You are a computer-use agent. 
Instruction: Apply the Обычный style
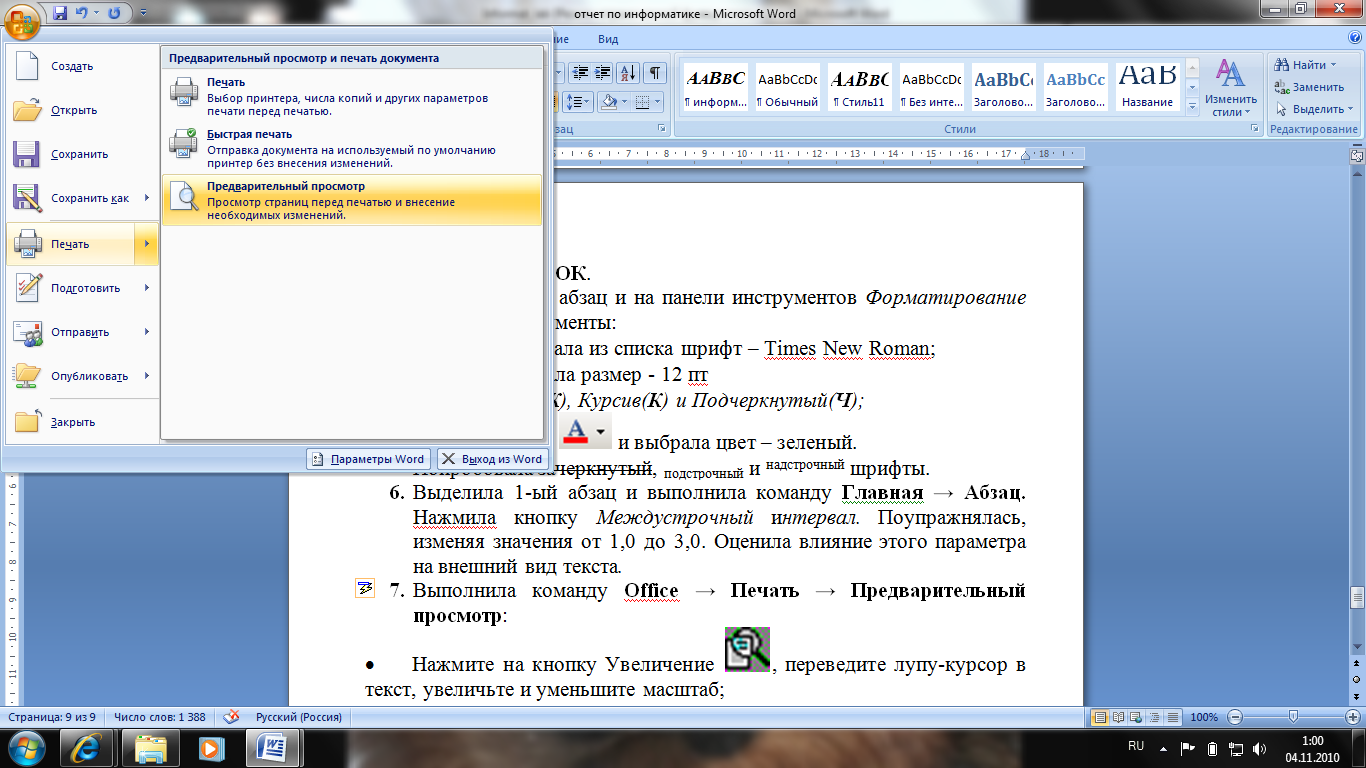pos(787,88)
